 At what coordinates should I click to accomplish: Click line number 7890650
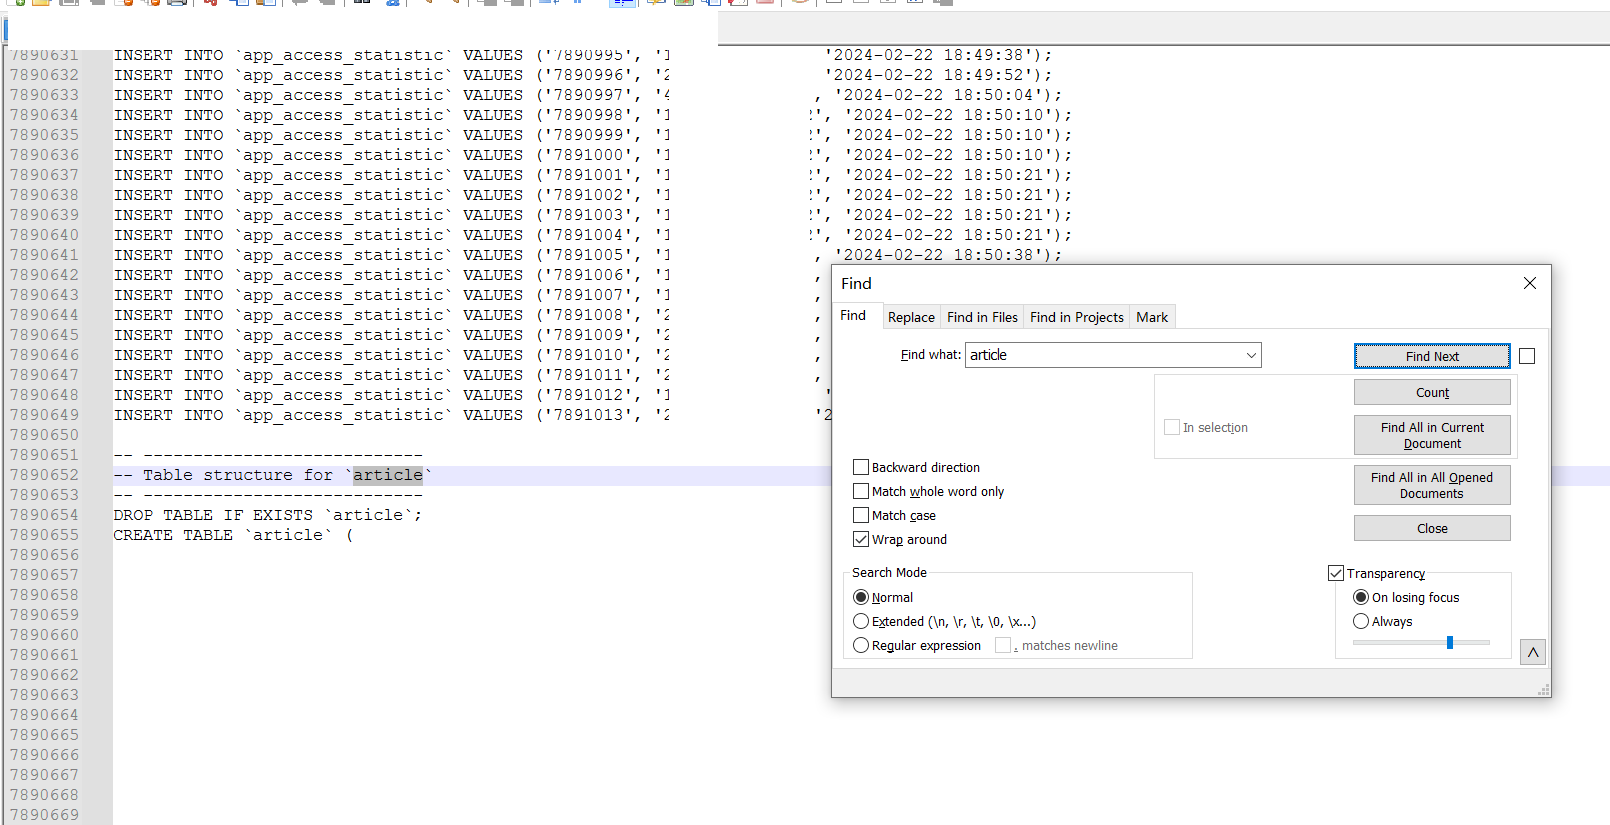[44, 435]
